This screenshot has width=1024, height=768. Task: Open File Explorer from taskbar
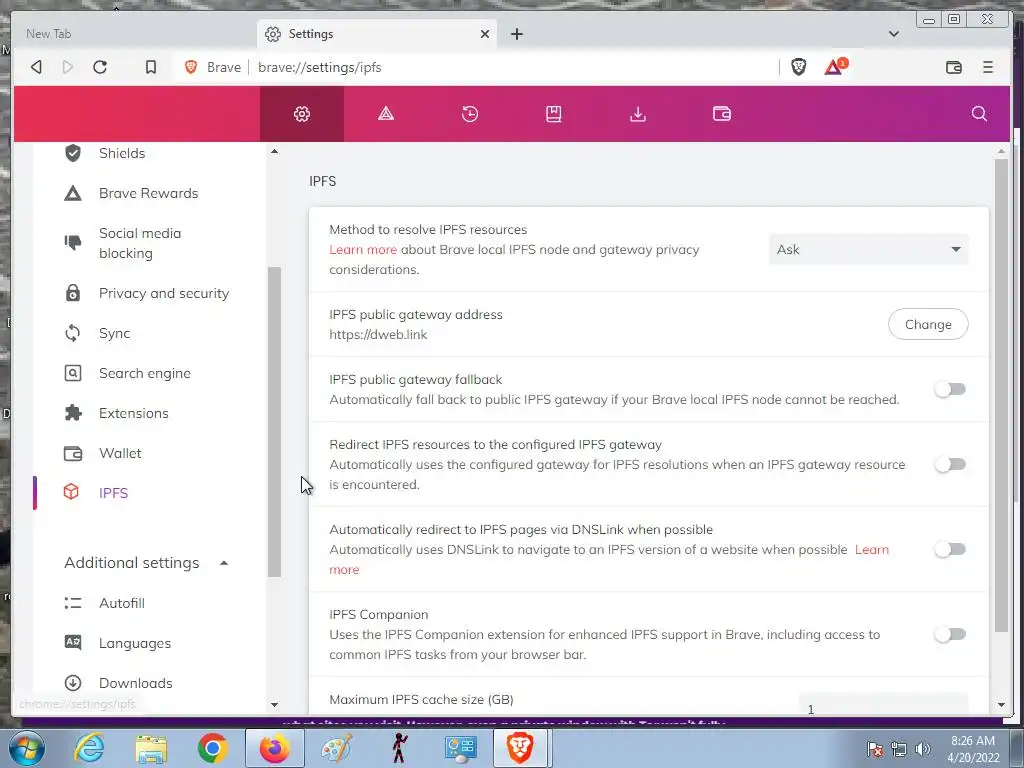click(x=151, y=748)
